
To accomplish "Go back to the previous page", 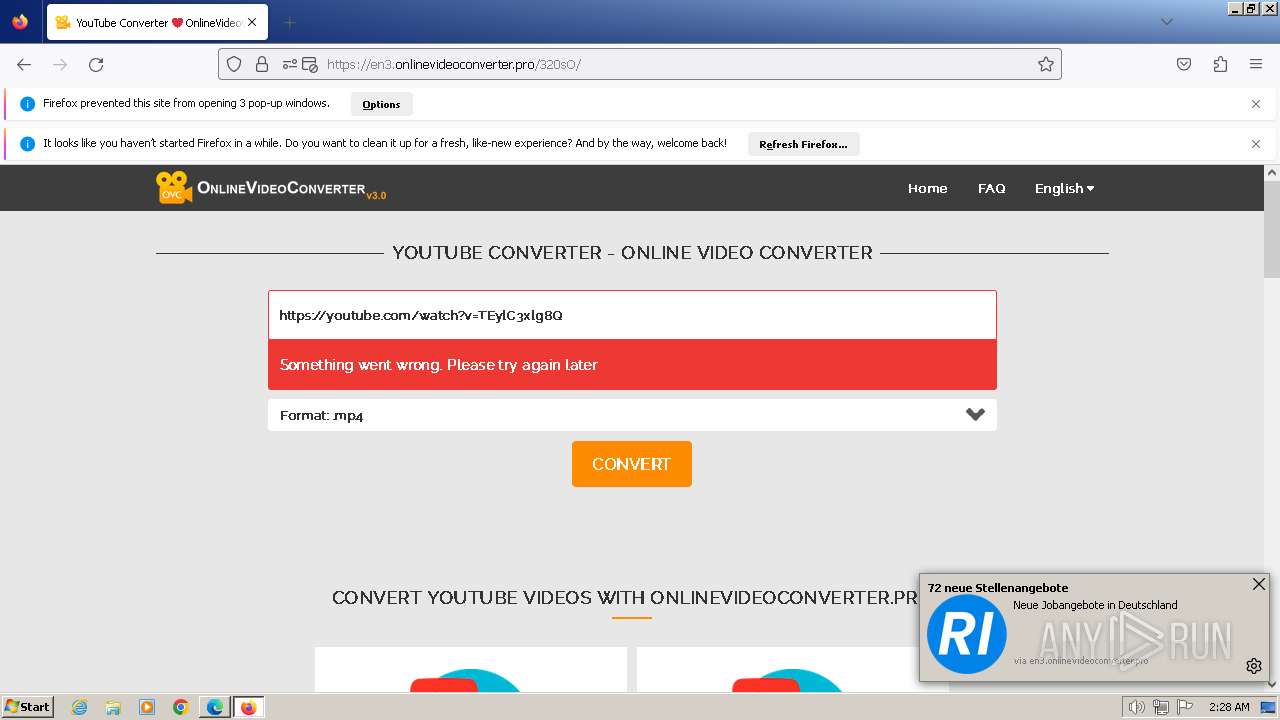I will pyautogui.click(x=24, y=64).
